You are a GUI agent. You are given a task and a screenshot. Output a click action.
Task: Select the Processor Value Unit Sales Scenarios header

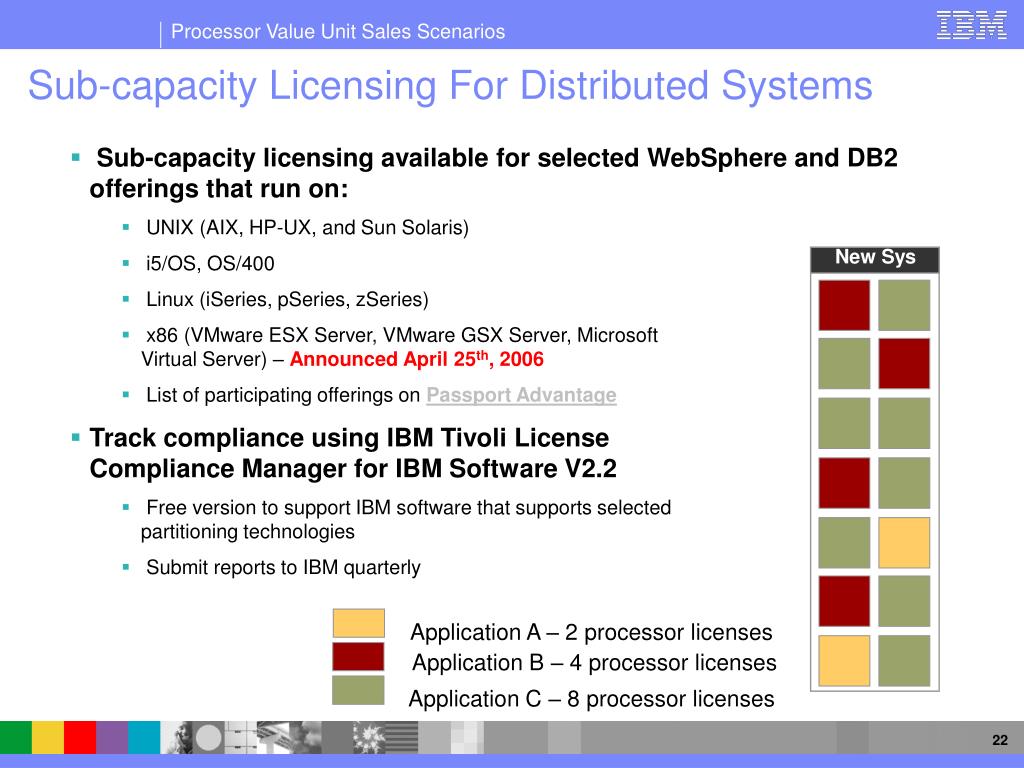(338, 32)
